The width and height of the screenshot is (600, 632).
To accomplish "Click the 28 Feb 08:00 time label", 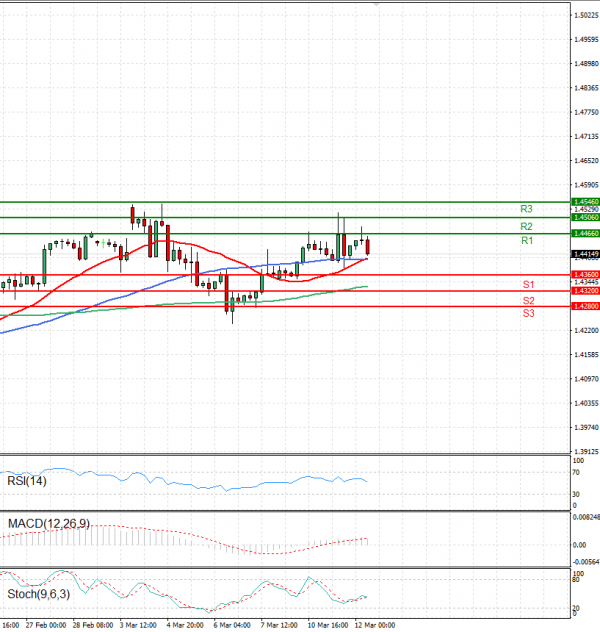I will point(93,625).
